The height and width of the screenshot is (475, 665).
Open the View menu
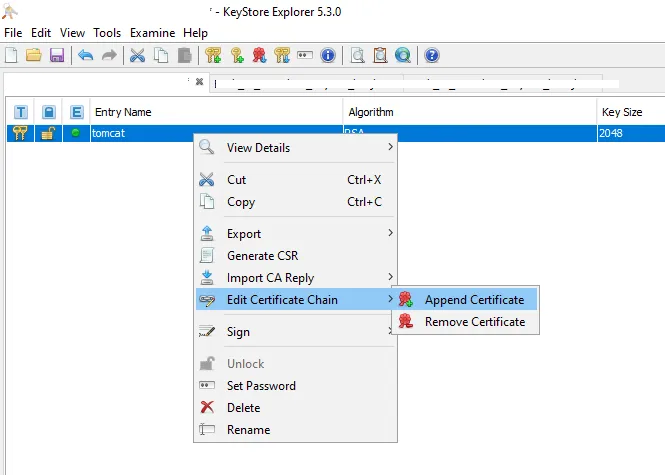coord(72,33)
